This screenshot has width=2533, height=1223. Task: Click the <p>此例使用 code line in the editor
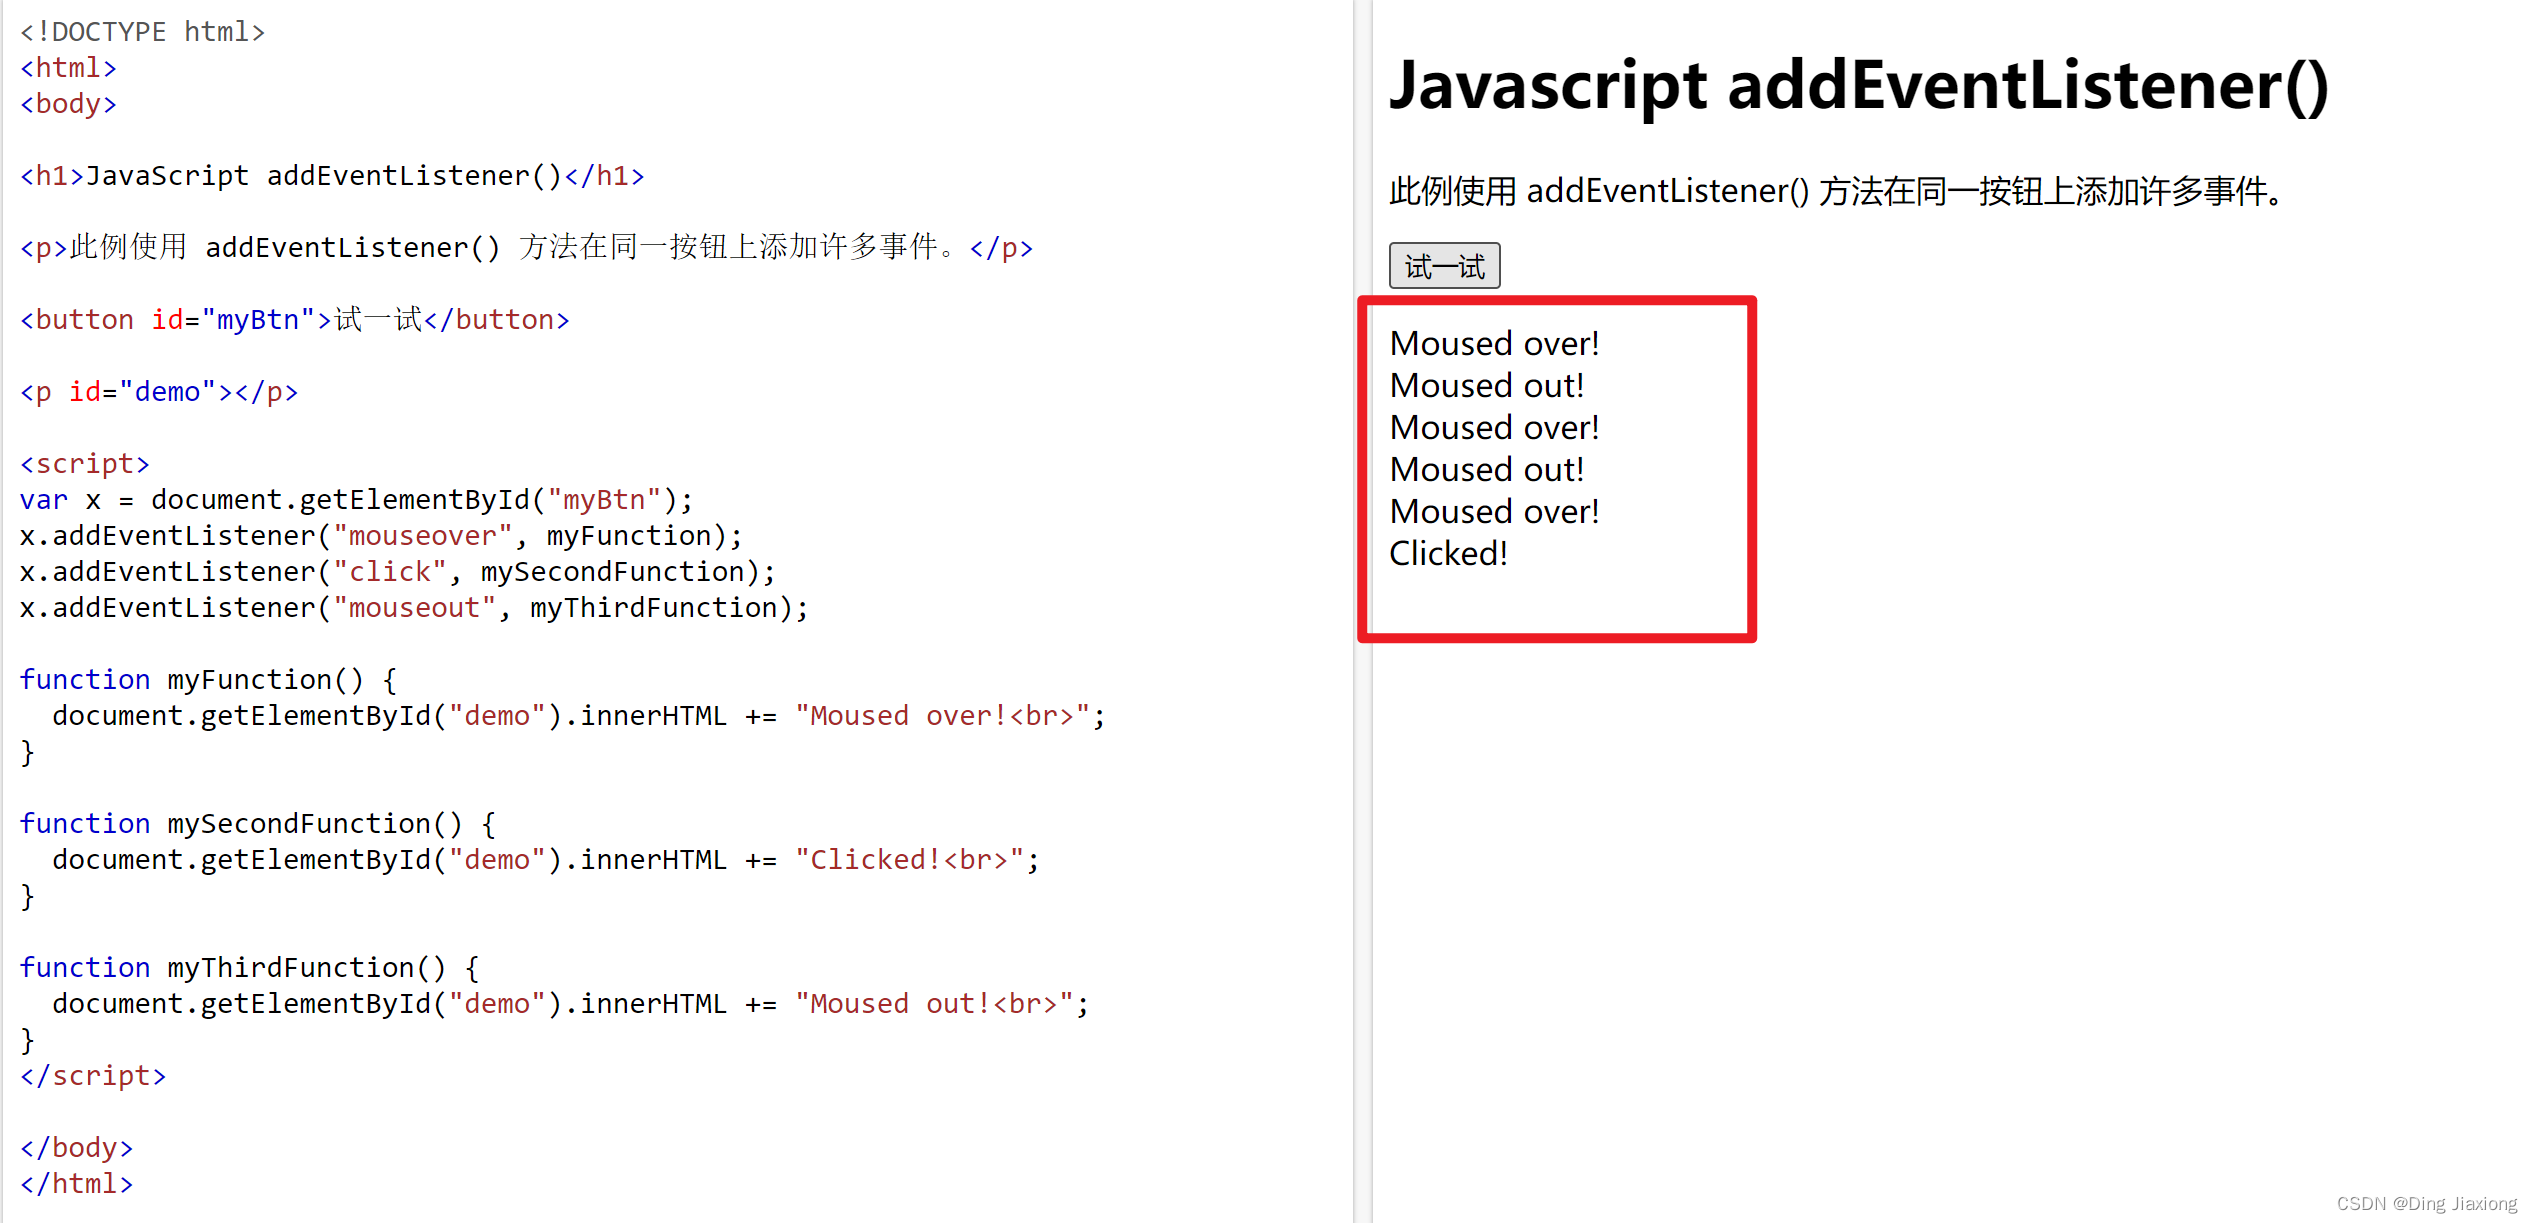coord(527,248)
